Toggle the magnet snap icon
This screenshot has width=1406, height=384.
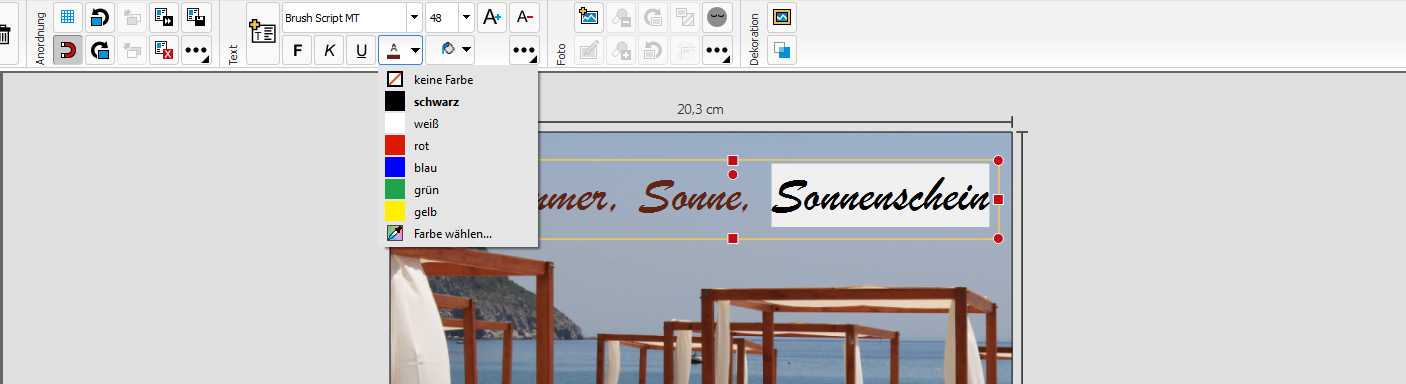coord(67,49)
